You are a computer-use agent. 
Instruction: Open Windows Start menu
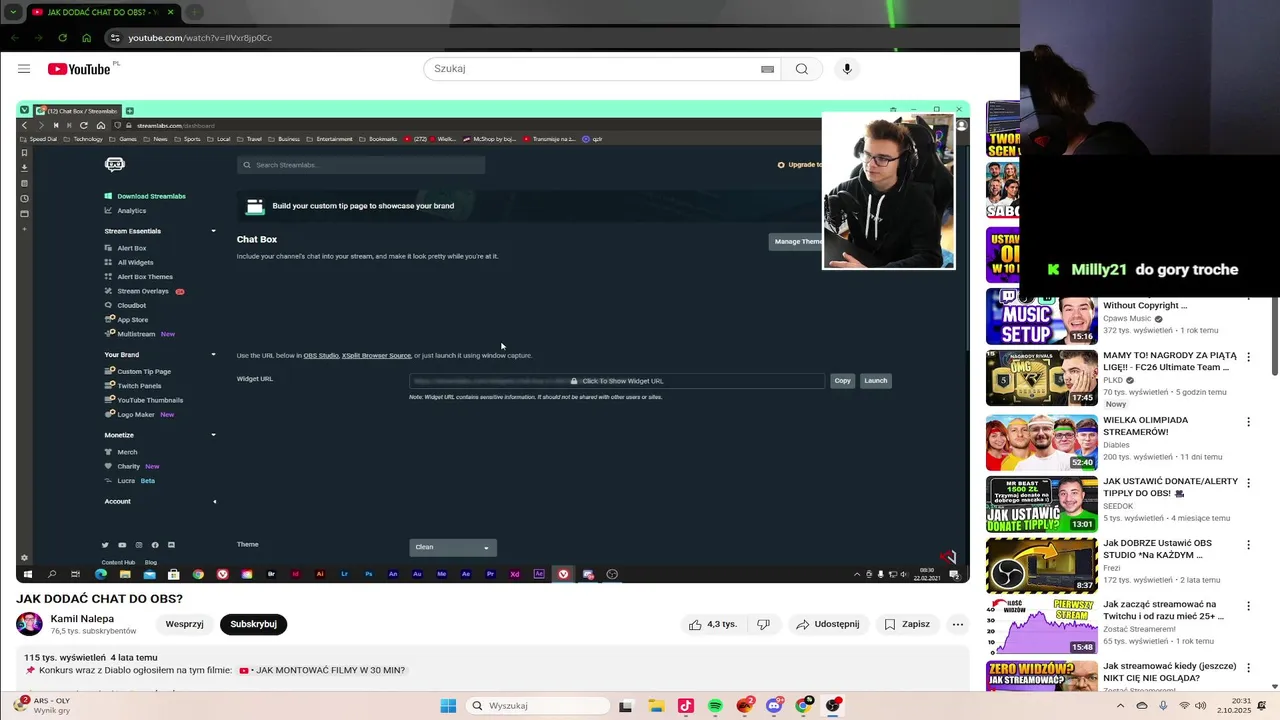click(448, 706)
